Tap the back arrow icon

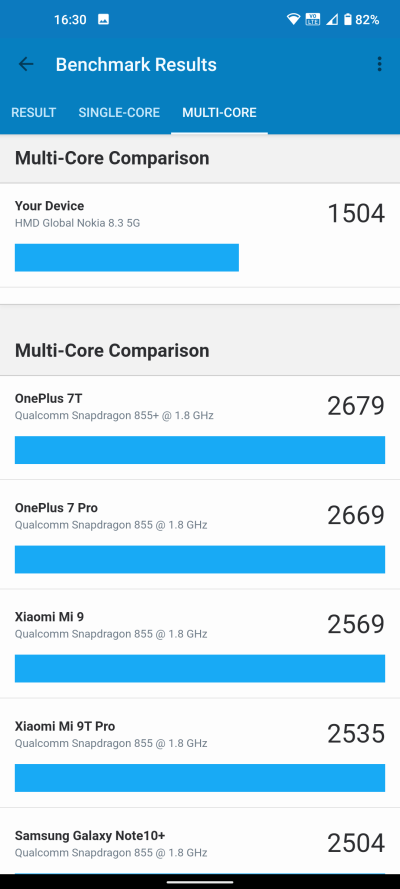tap(26, 64)
